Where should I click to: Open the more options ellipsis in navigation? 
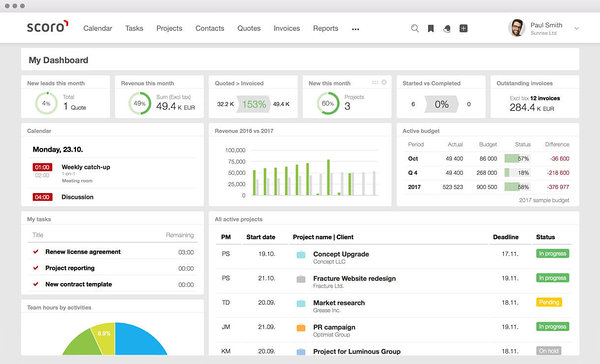pyautogui.click(x=355, y=29)
